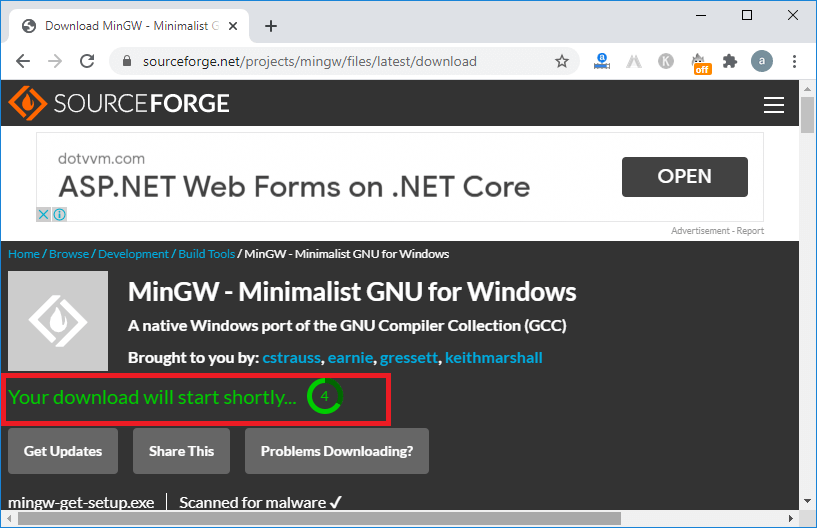
Task: Open keithmarshall profile link
Action: click(x=493, y=358)
